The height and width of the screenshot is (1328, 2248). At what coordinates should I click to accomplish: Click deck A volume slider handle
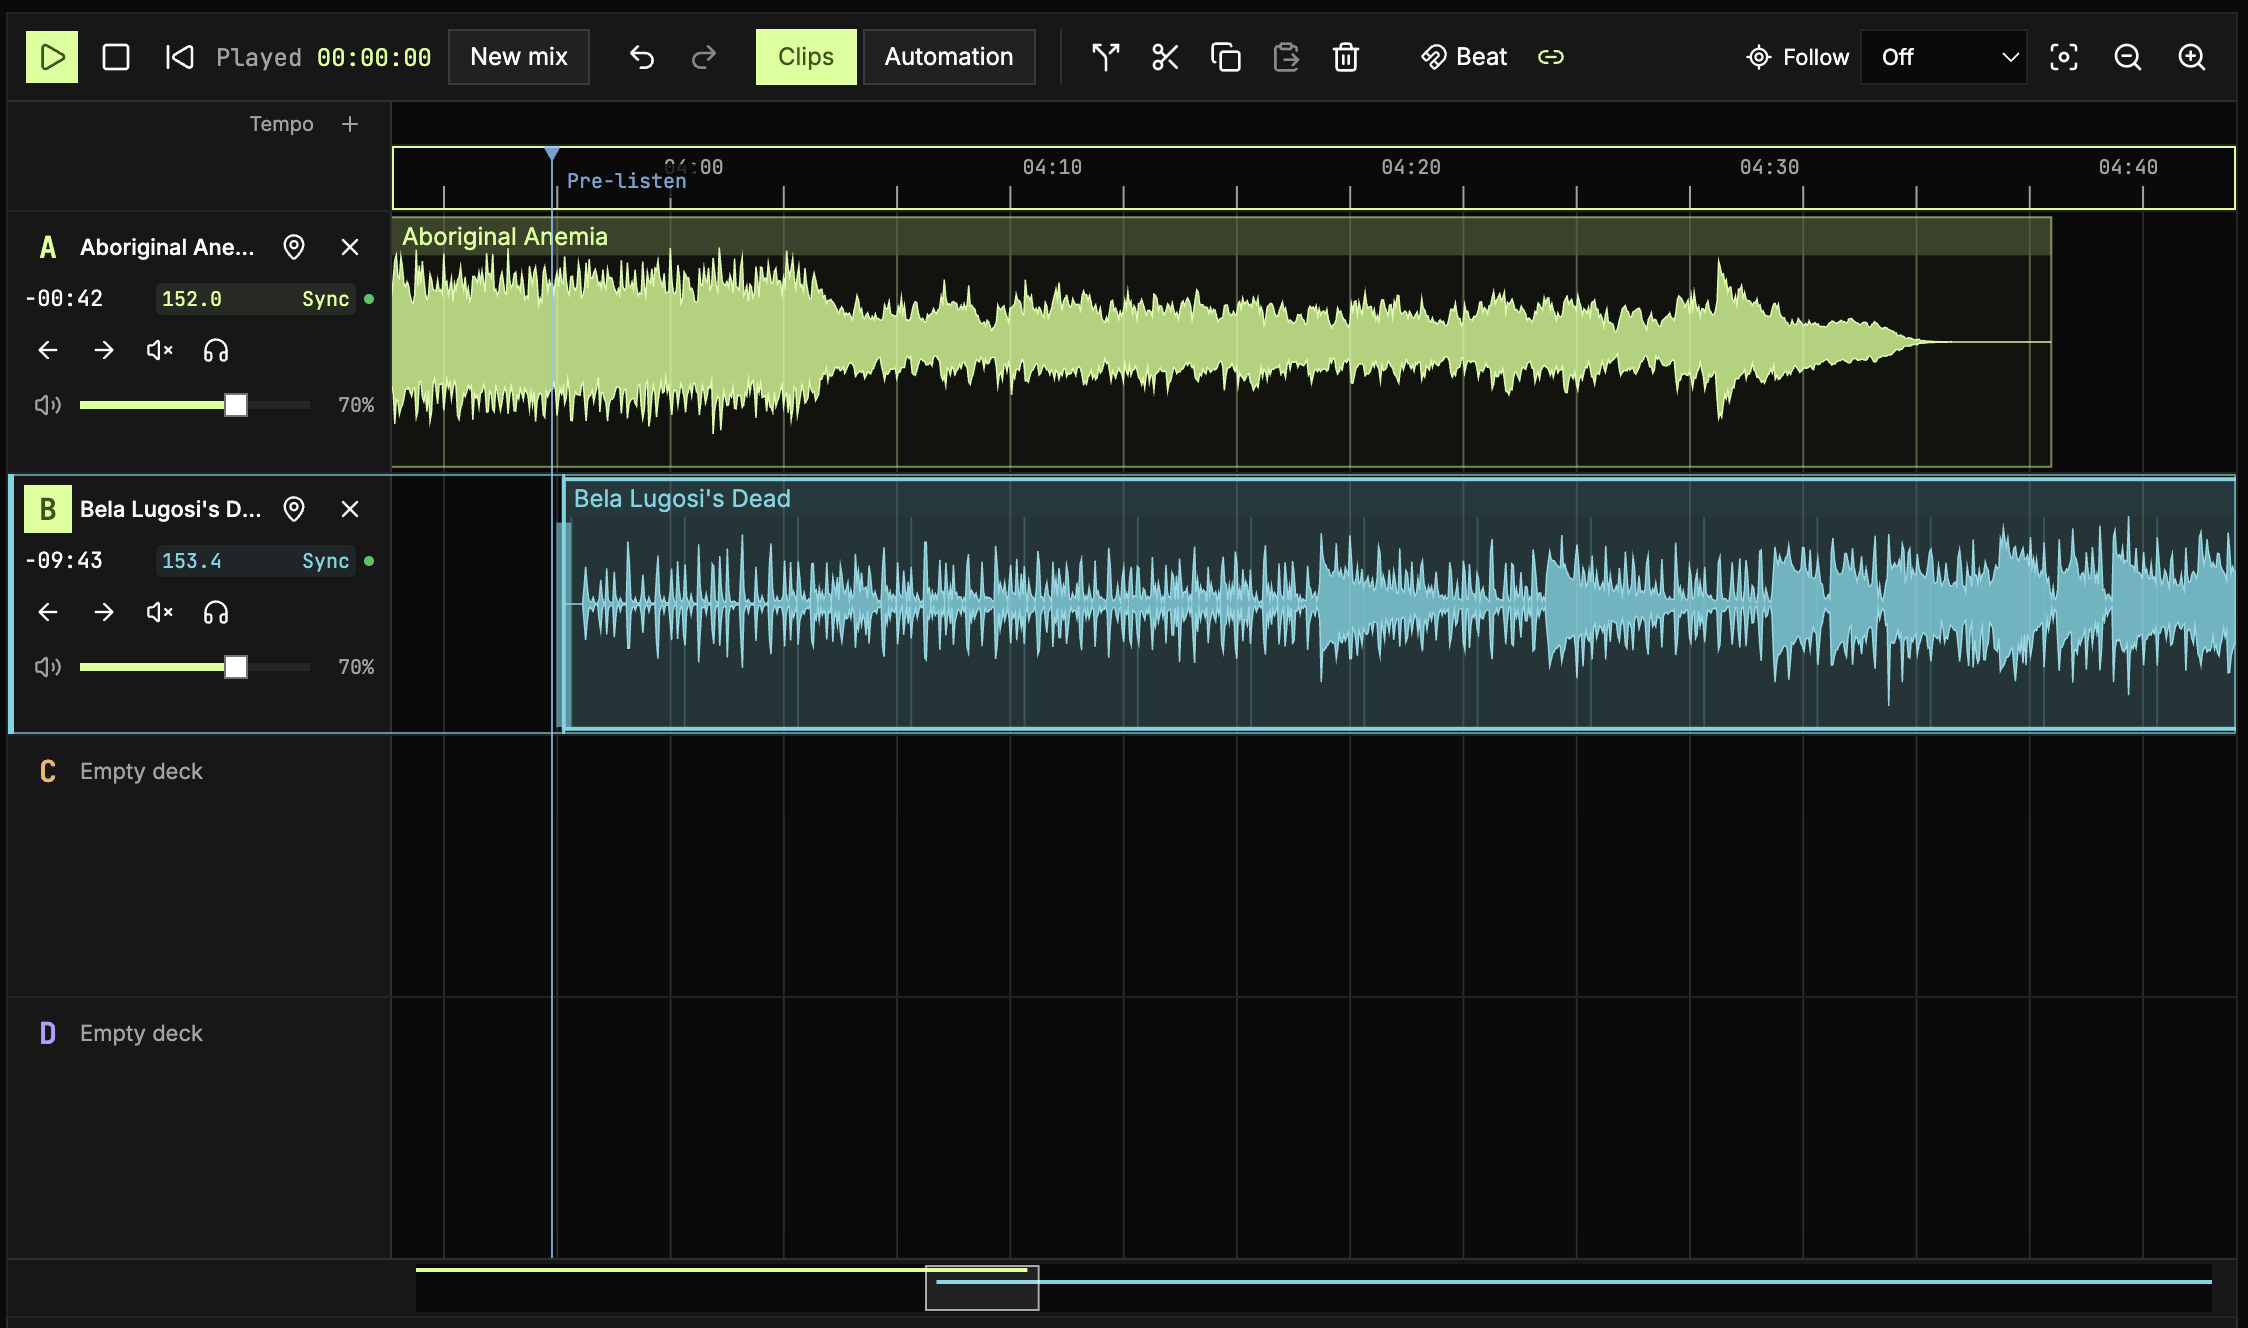tap(236, 405)
